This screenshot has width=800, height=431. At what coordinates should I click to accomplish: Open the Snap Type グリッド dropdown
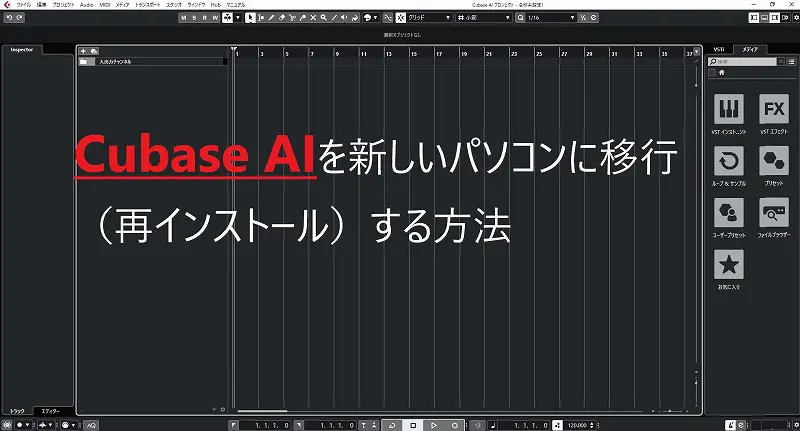click(x=429, y=17)
